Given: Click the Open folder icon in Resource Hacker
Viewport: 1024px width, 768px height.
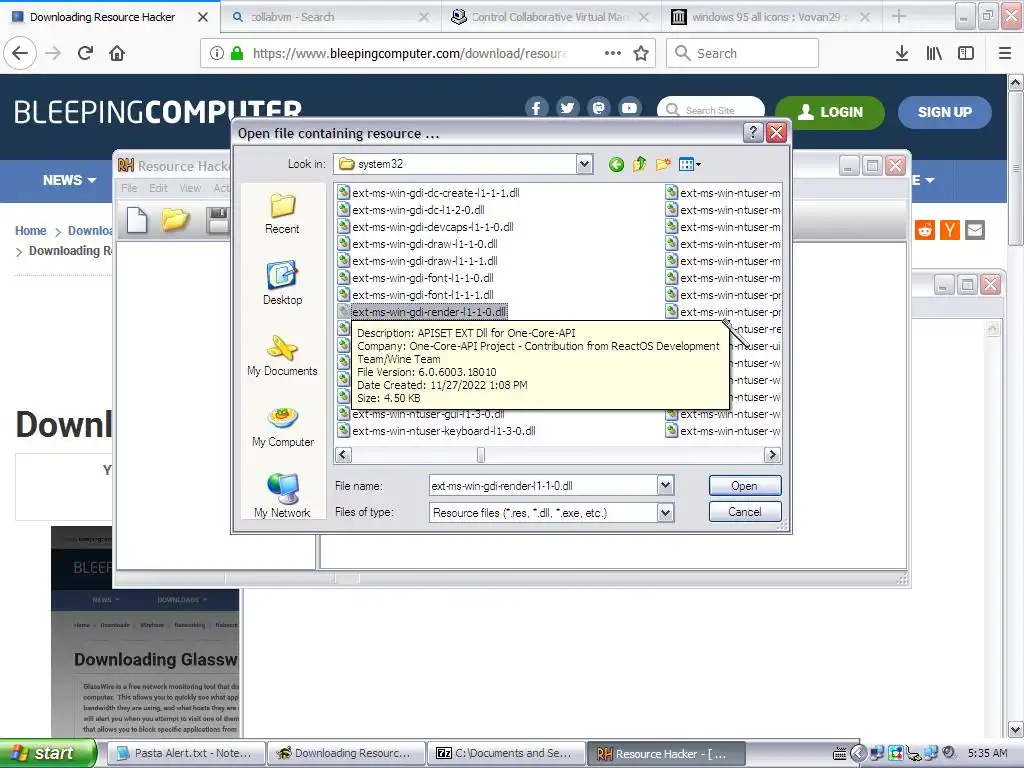Looking at the screenshot, I should click(176, 220).
